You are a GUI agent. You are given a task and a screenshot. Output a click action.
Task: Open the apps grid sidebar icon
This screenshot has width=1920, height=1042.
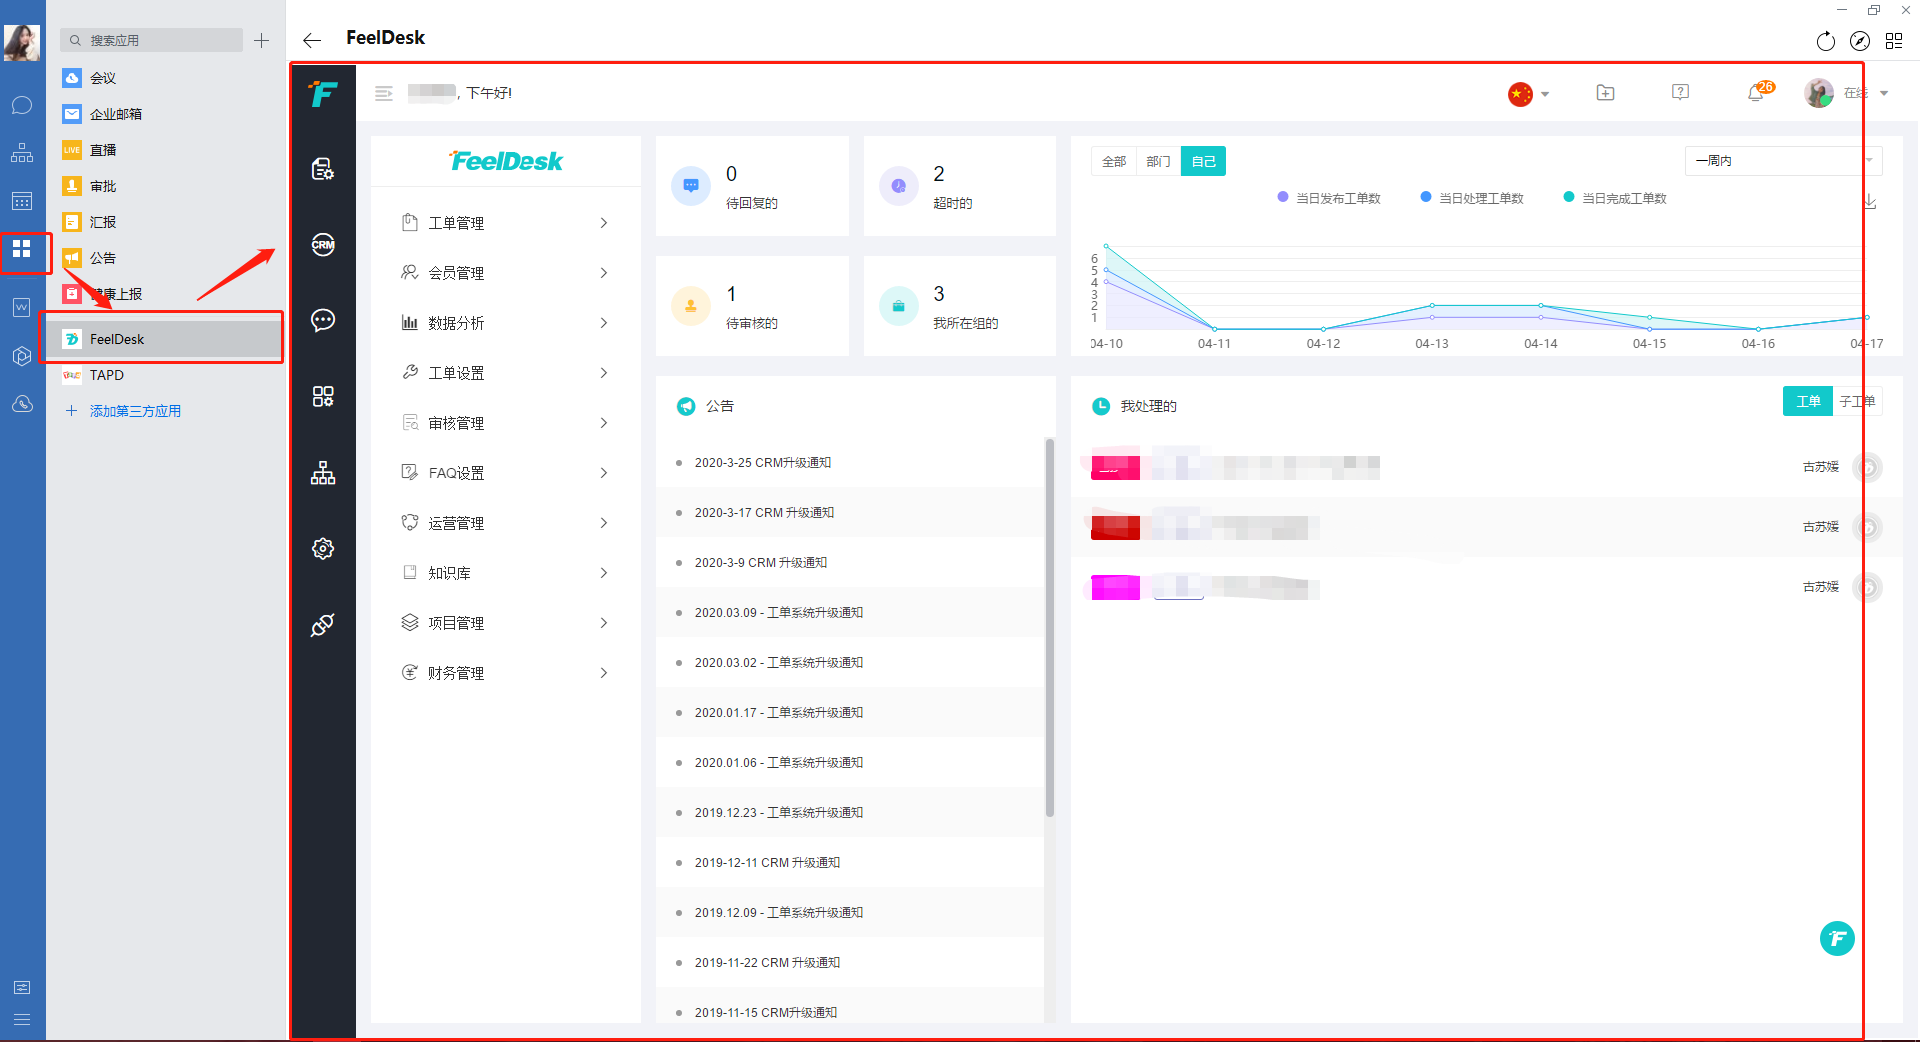coord(323,396)
